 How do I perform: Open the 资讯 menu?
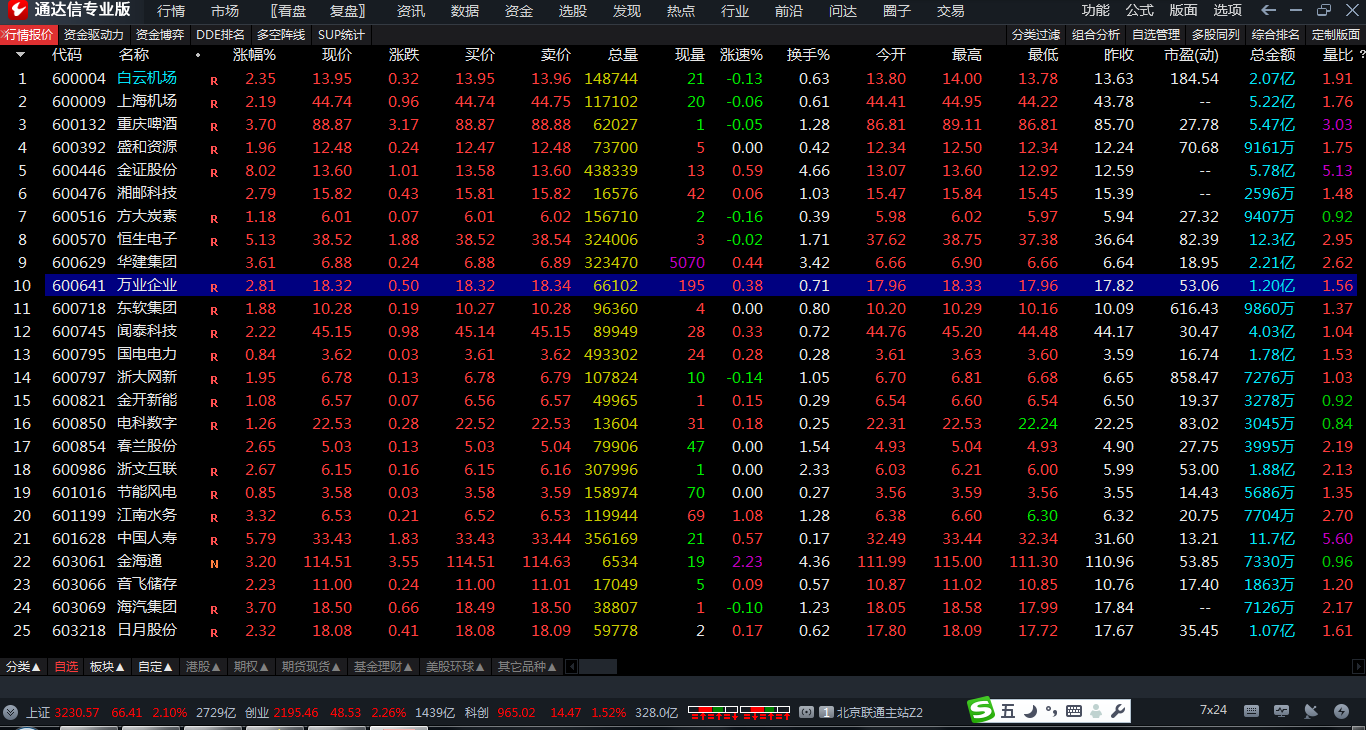411,11
